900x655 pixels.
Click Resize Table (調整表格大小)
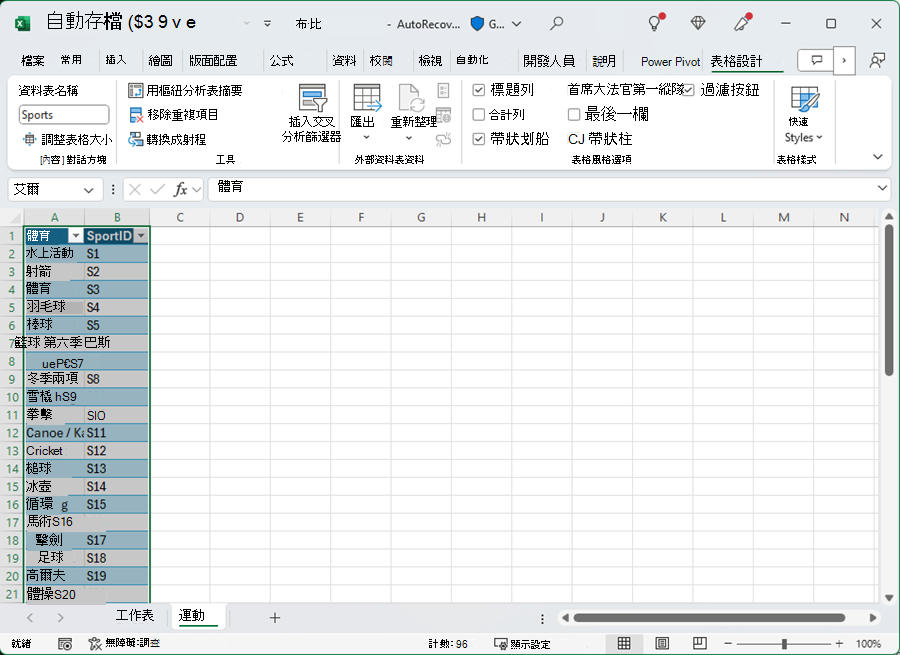pyautogui.click(x=67, y=139)
